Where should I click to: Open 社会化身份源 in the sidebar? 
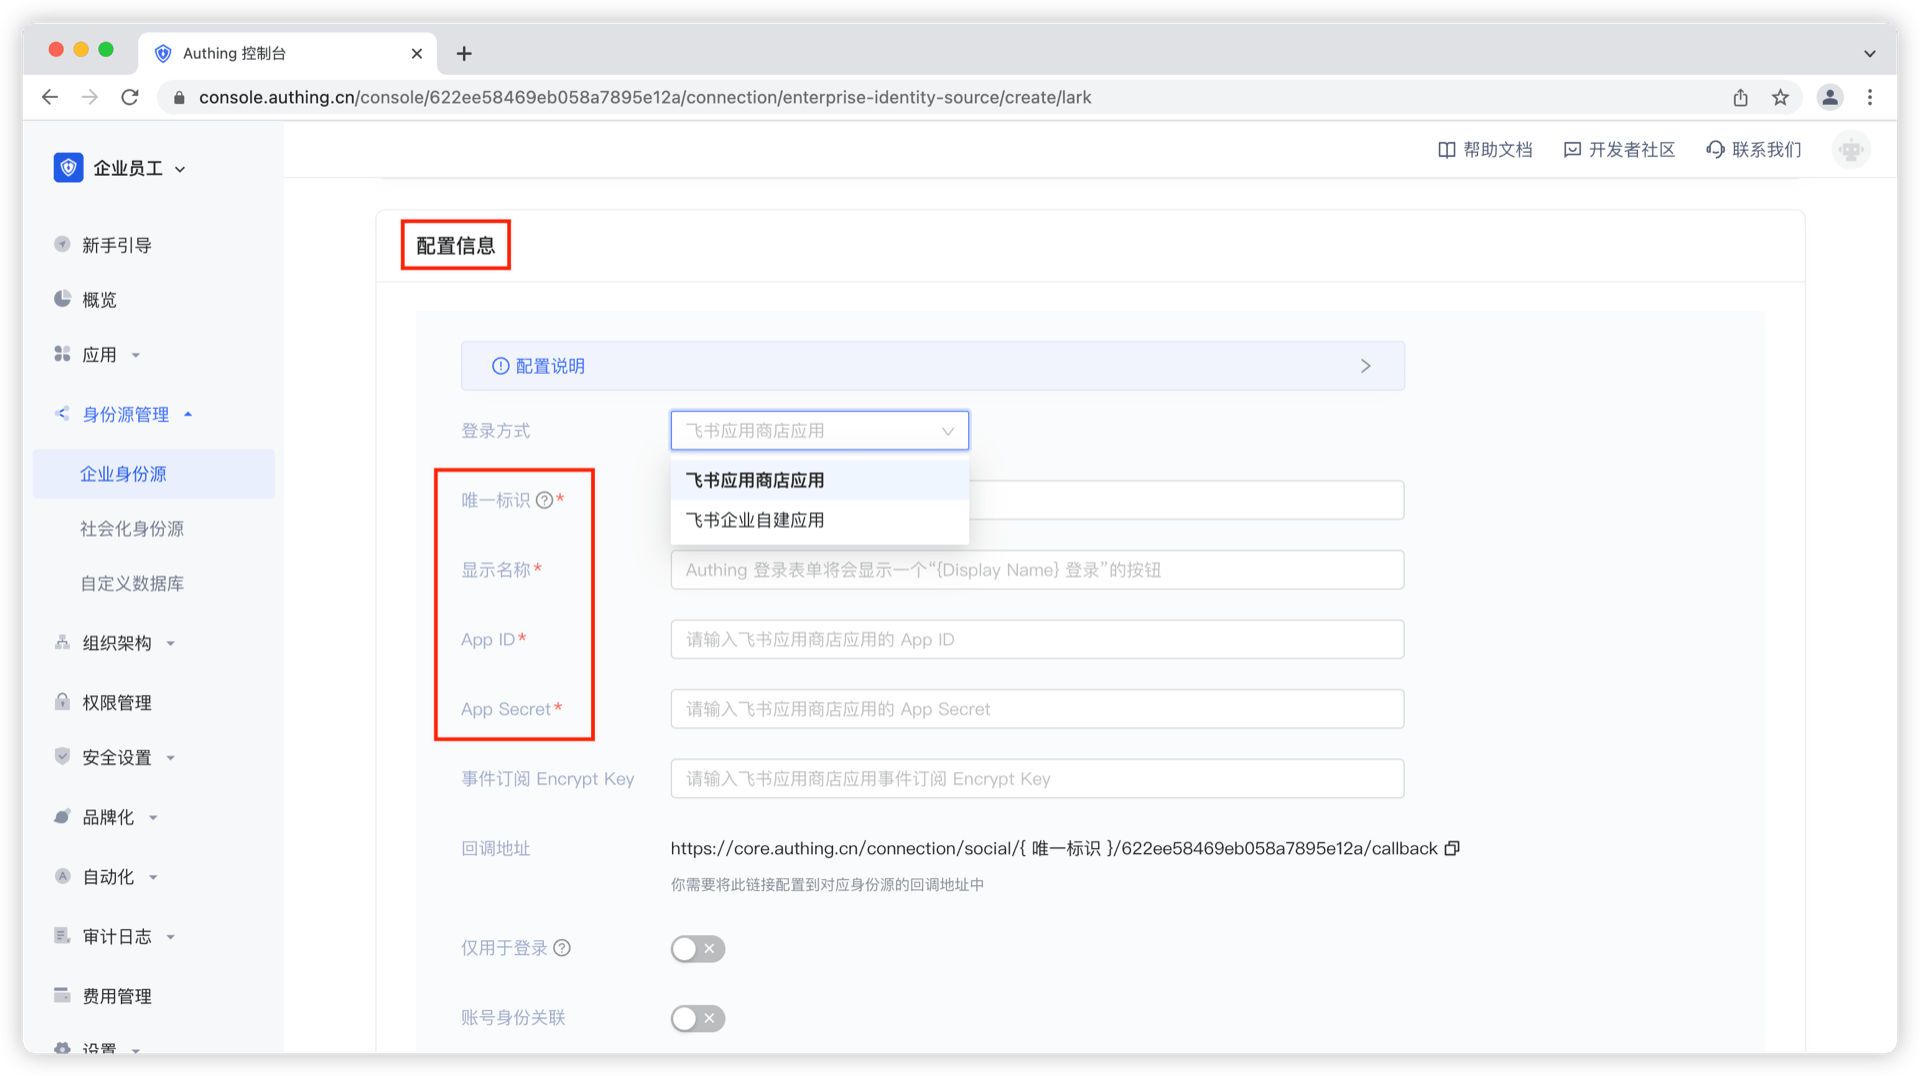pyautogui.click(x=132, y=529)
